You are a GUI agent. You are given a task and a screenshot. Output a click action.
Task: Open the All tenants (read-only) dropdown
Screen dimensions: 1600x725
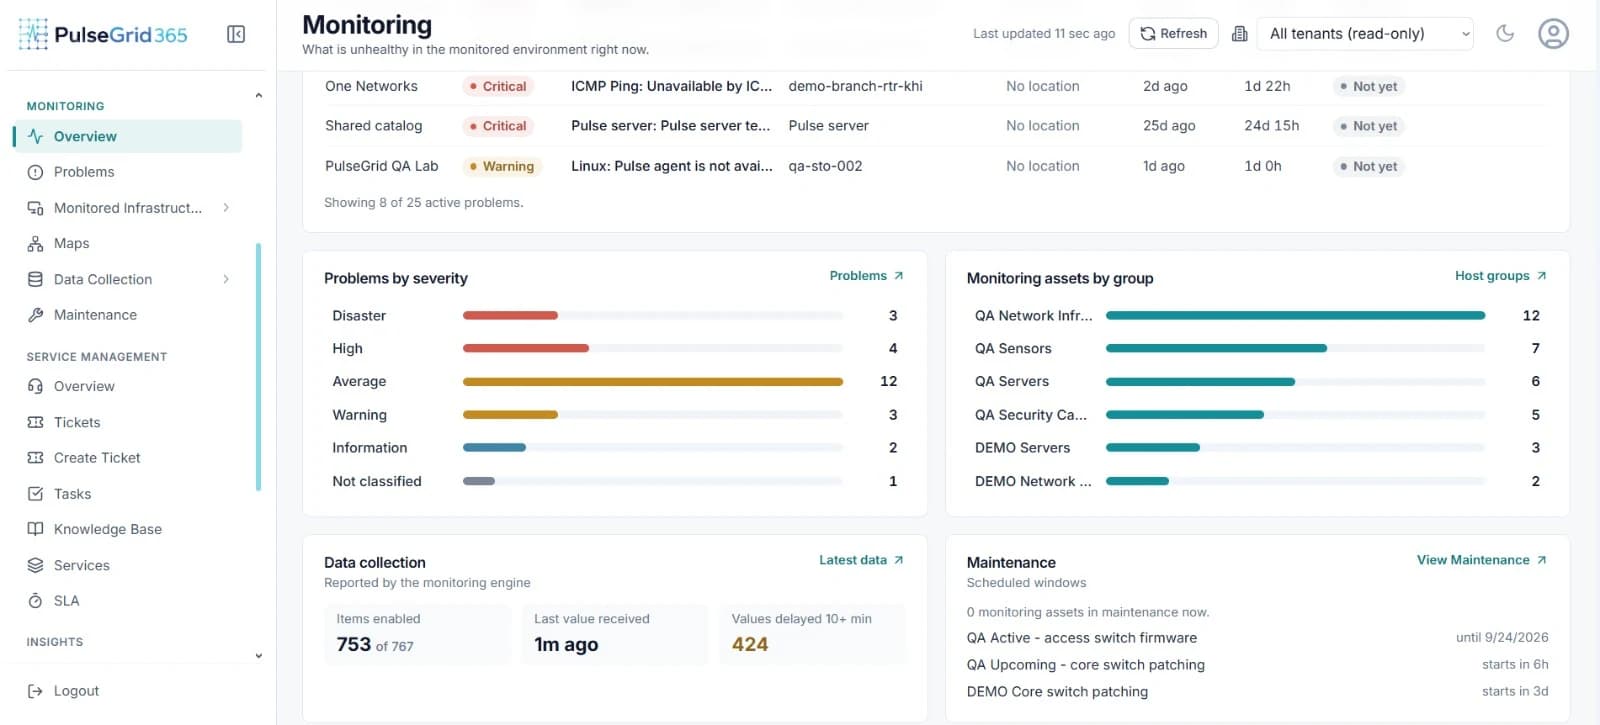point(1365,33)
